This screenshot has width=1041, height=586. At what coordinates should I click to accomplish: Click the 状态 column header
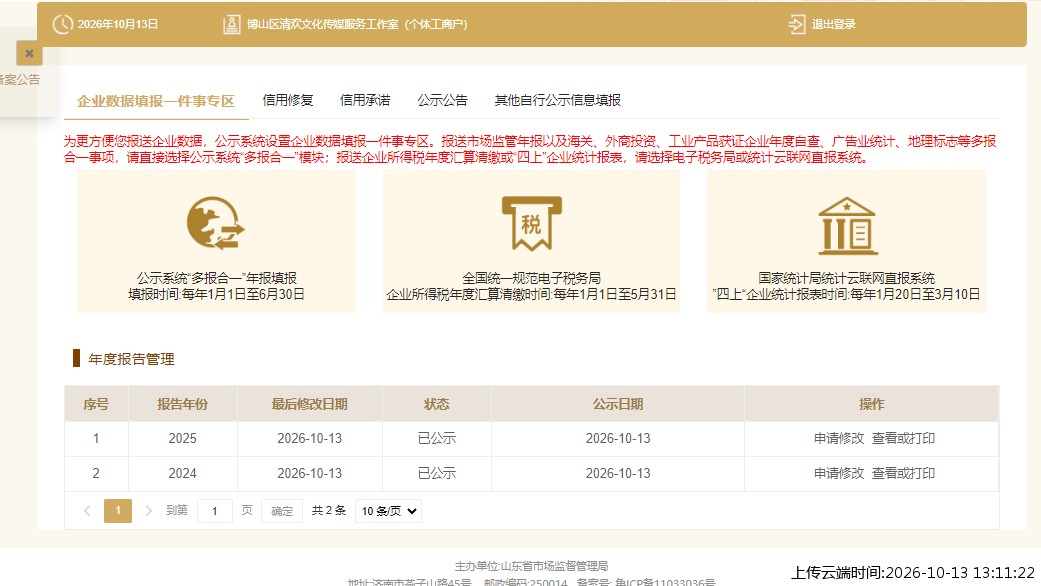(437, 404)
